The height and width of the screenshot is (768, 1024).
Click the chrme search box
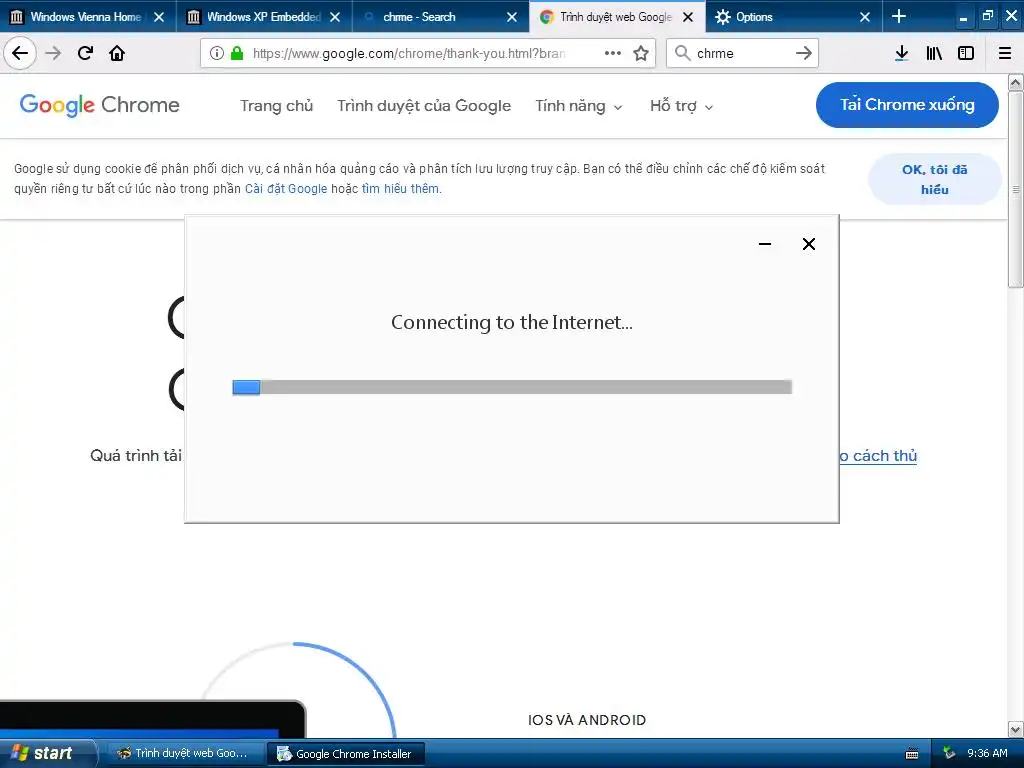click(743, 53)
